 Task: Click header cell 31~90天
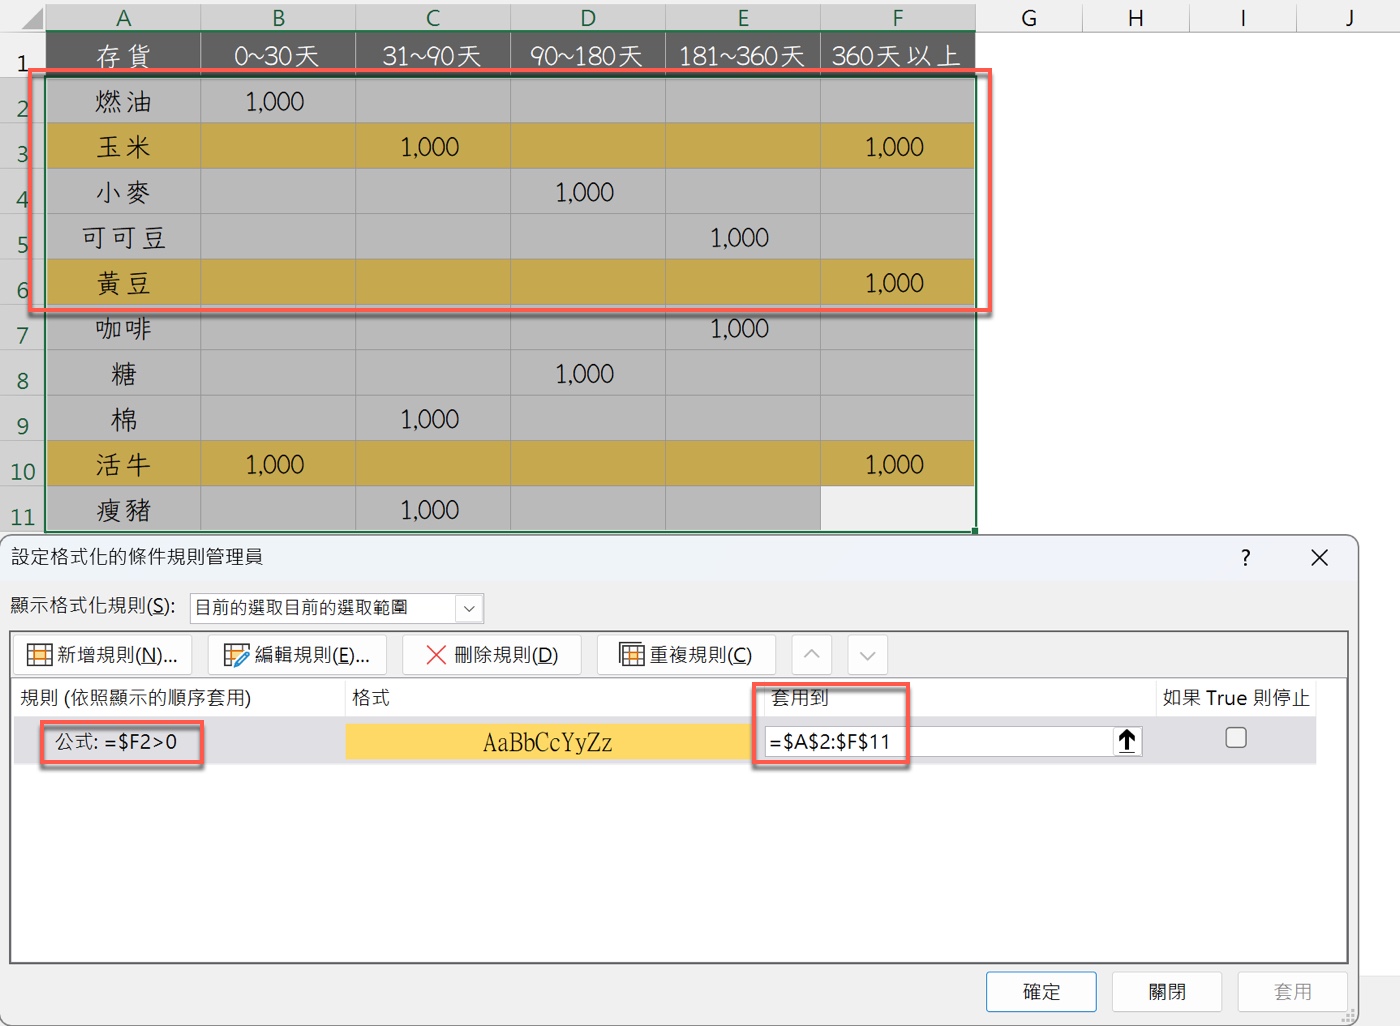click(x=433, y=55)
